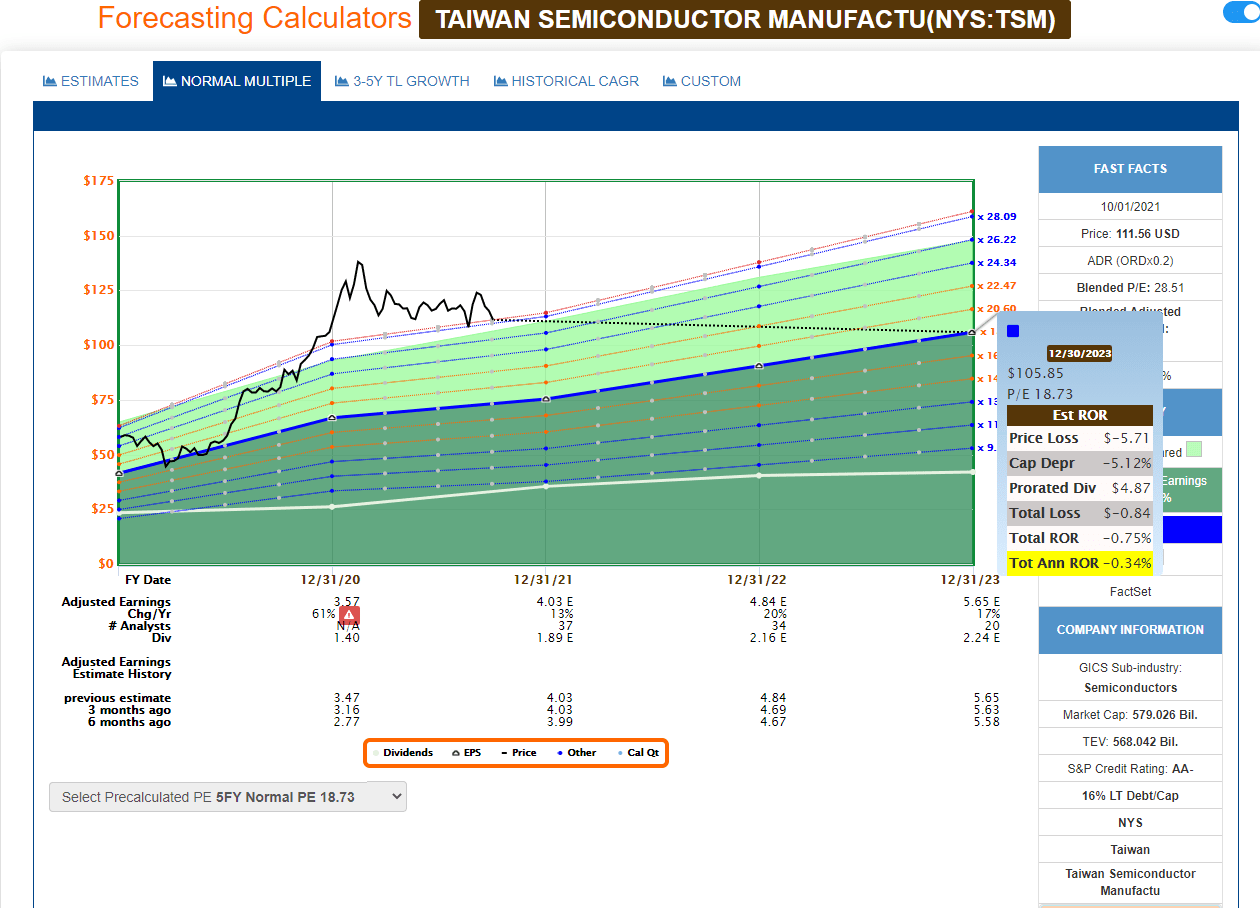
Task: Click the COMPANY INFORMATION panel header
Action: (x=1130, y=630)
